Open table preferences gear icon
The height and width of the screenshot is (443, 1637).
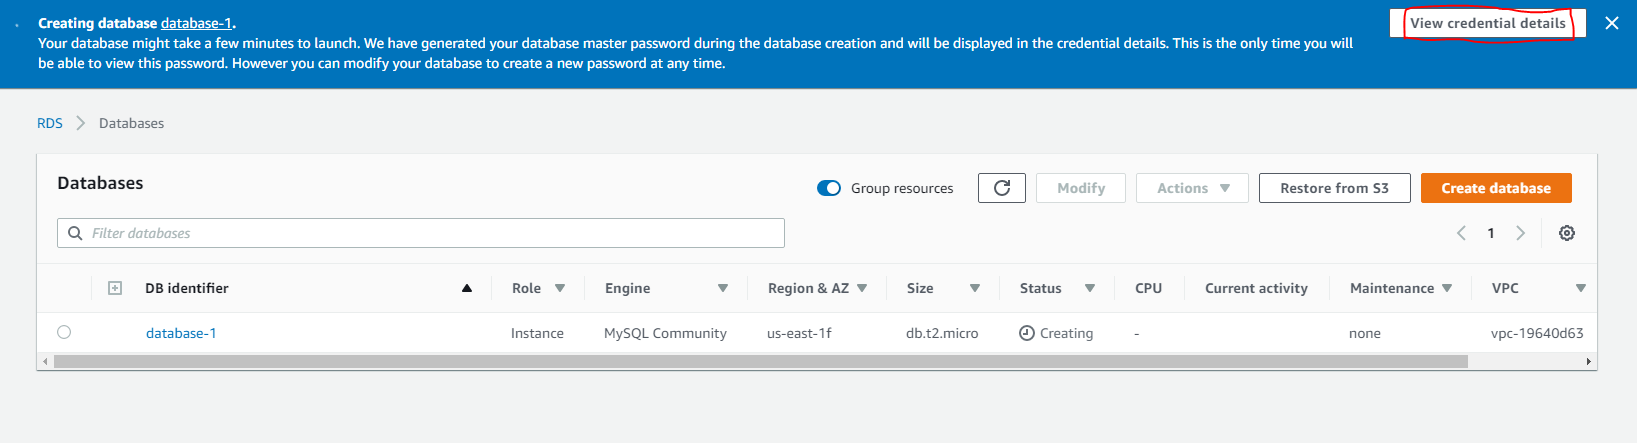click(x=1566, y=233)
